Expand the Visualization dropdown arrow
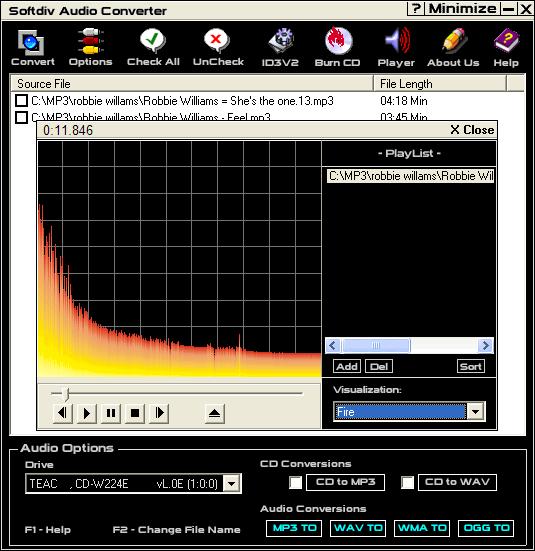Screen dimensions: 535x551 [x=476, y=411]
